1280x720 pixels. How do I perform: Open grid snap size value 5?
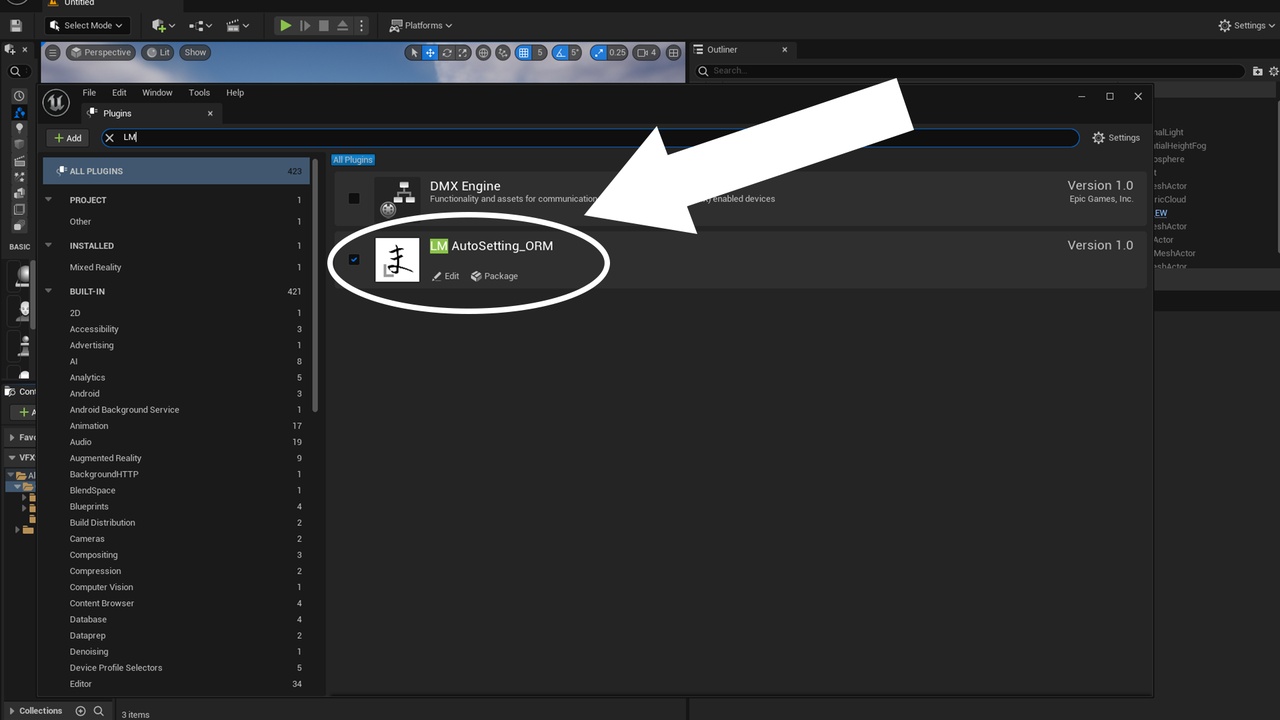[540, 53]
